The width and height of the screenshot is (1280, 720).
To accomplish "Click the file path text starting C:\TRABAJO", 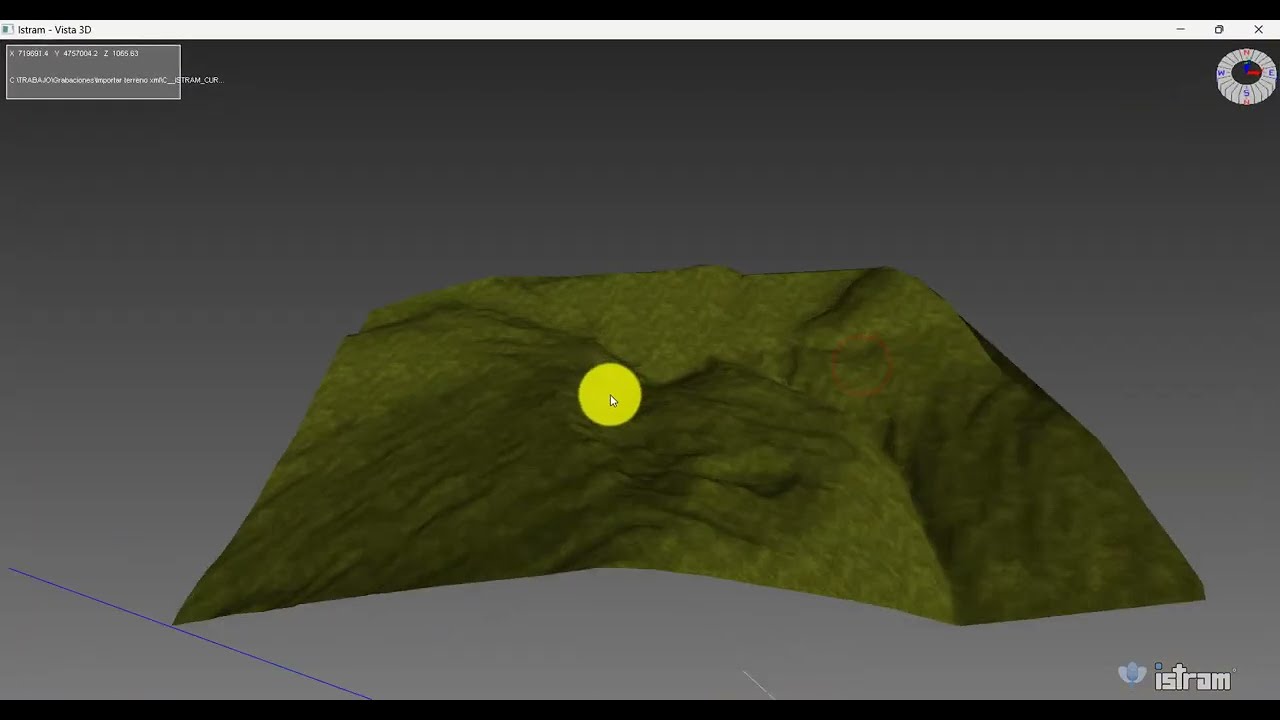I will click(x=116, y=80).
